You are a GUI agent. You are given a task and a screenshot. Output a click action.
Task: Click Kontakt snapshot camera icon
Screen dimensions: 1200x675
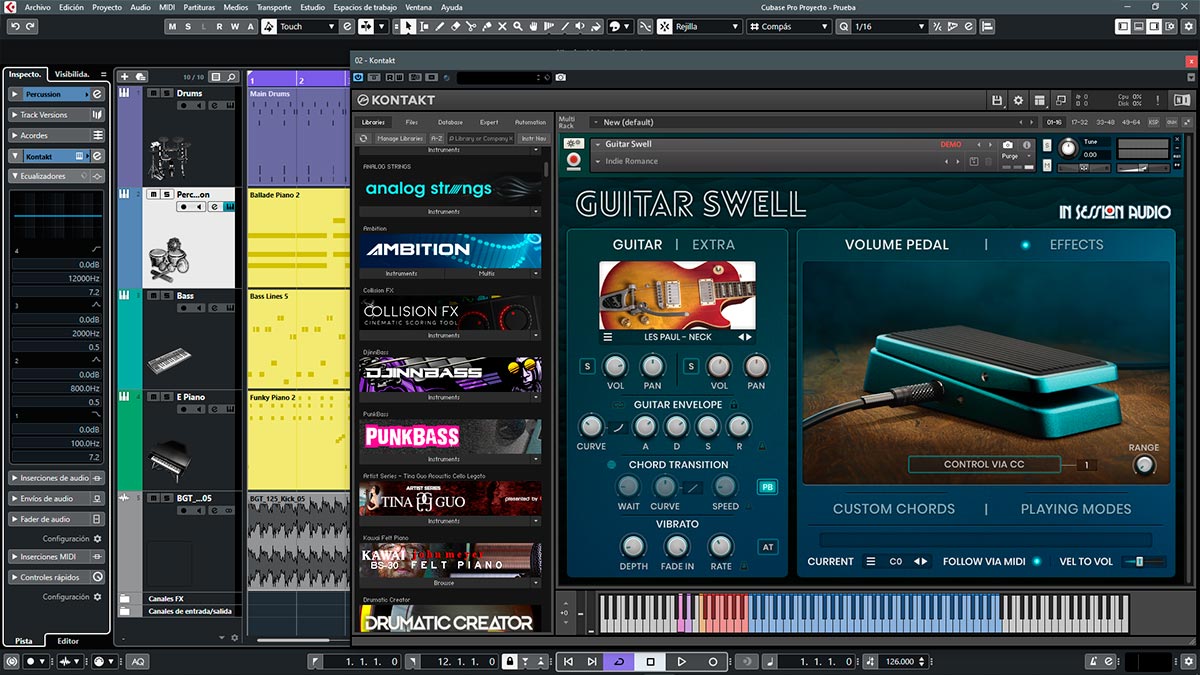click(x=1008, y=145)
